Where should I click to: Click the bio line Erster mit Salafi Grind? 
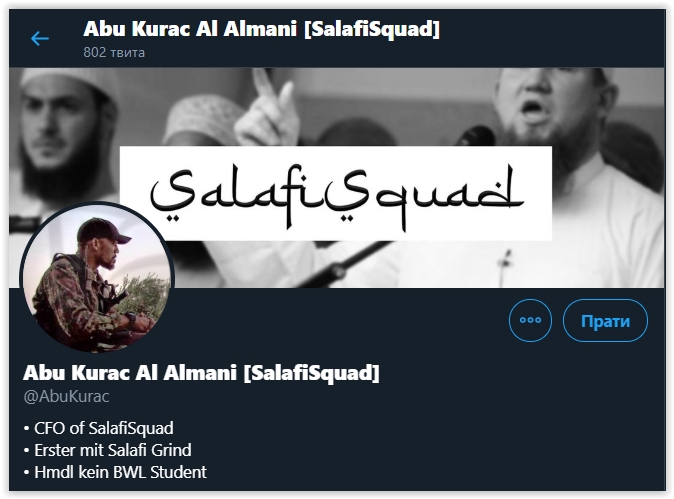(107, 450)
